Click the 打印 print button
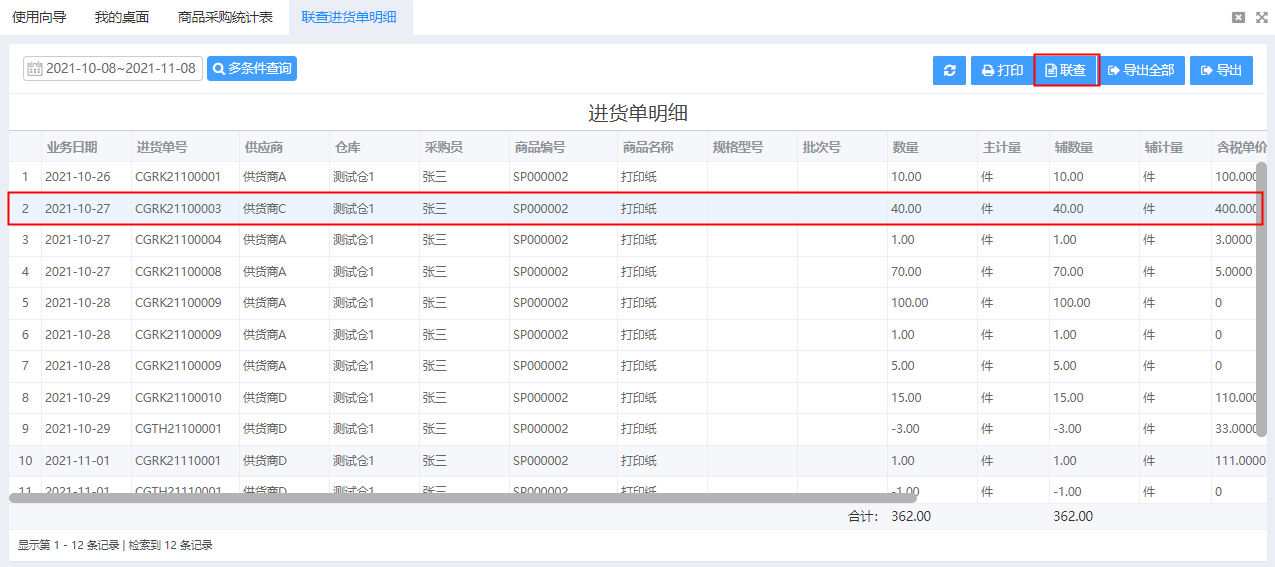1275x567 pixels. click(x=1002, y=70)
